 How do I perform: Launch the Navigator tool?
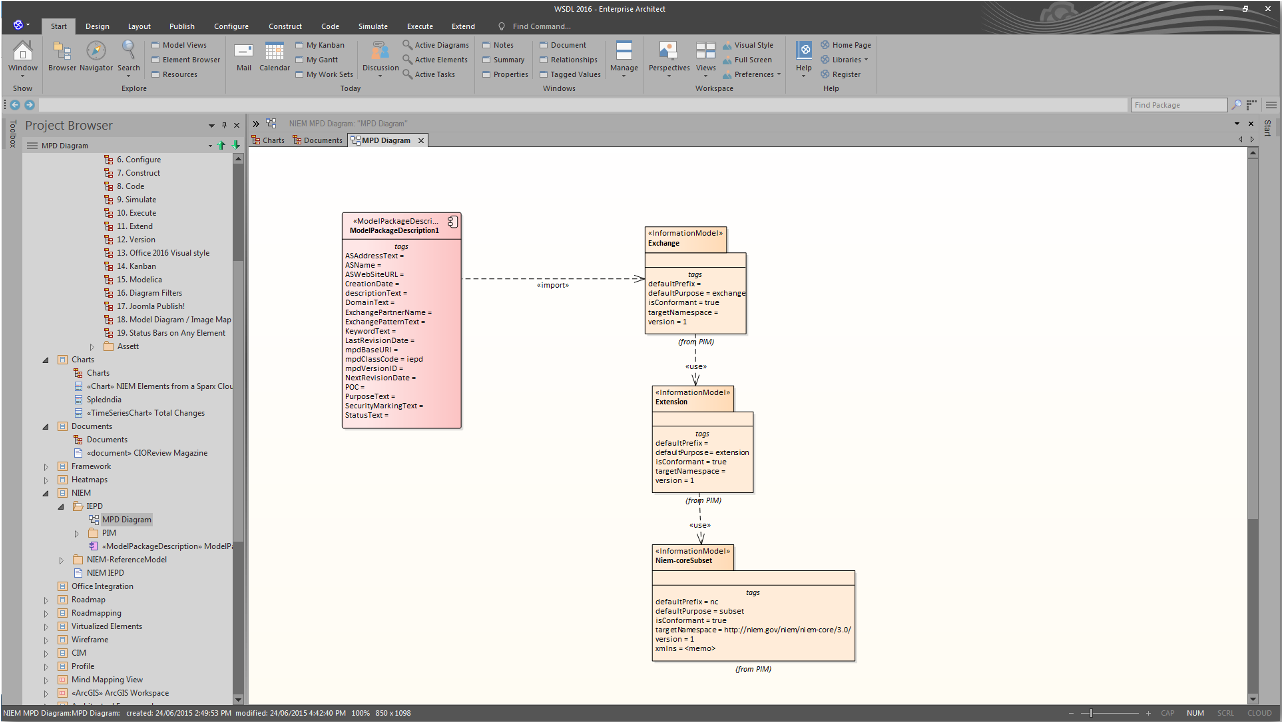(96, 57)
